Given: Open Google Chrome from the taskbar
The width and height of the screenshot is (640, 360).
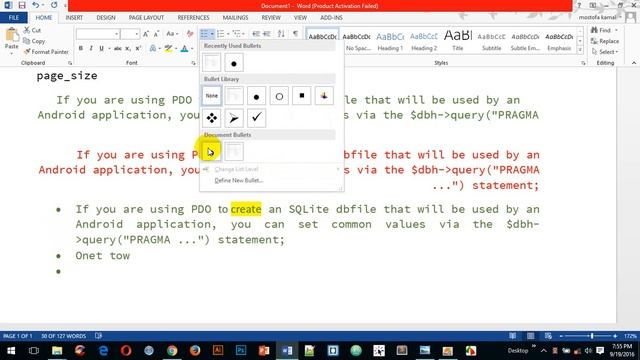Looking at the screenshot, I should (x=172, y=351).
